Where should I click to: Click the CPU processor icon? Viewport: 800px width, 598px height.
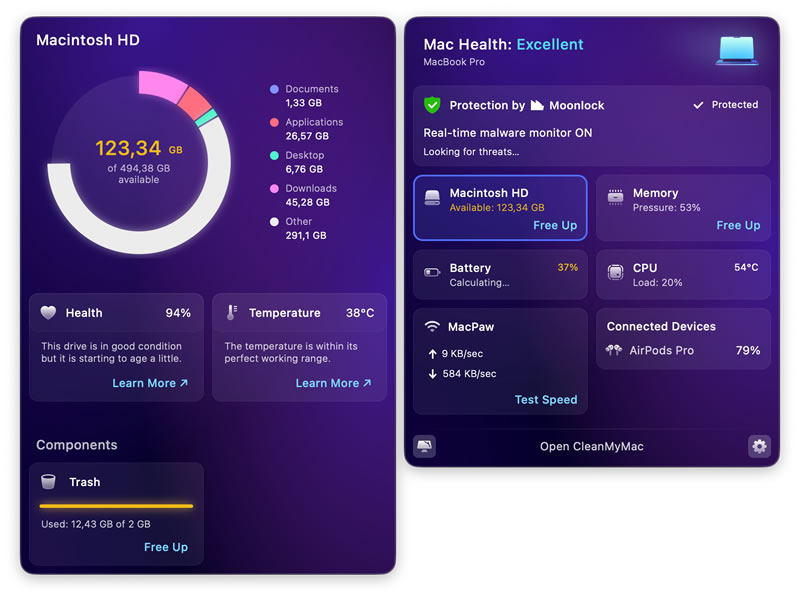615,272
